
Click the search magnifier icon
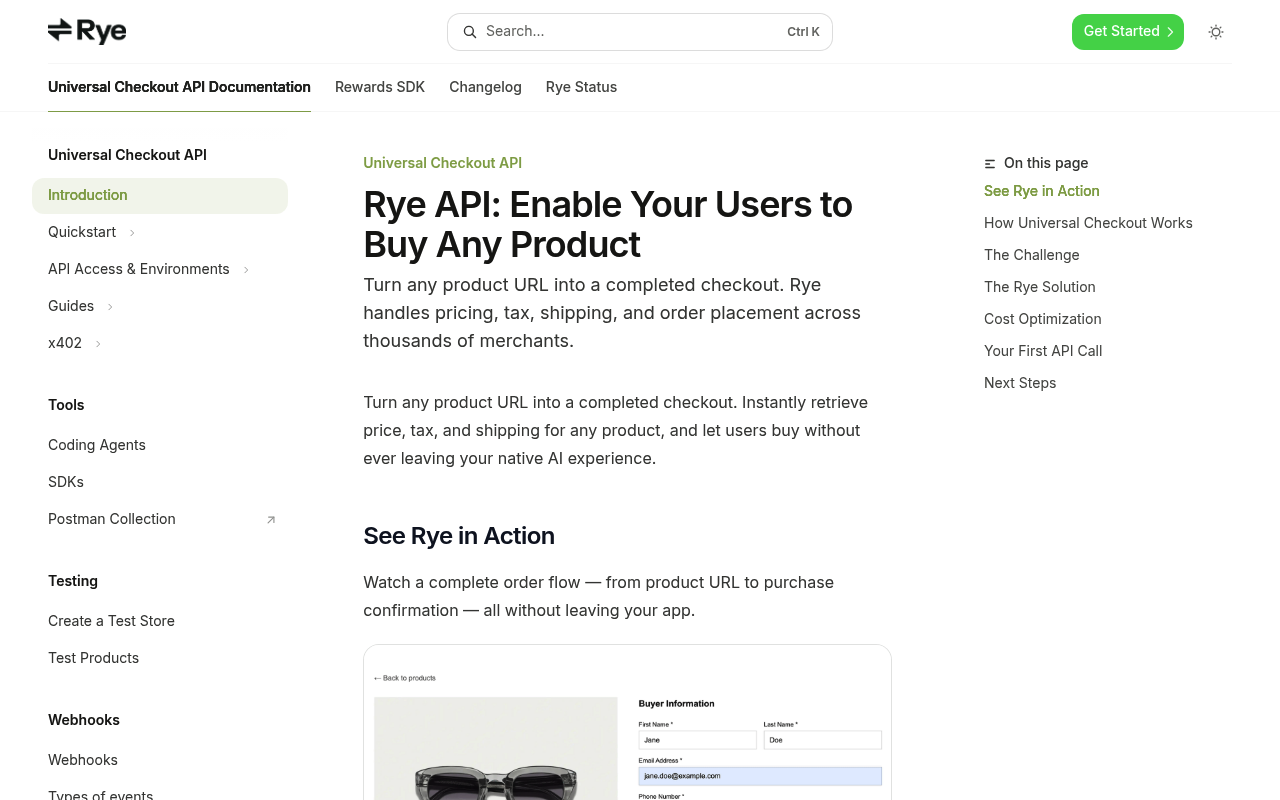click(470, 32)
